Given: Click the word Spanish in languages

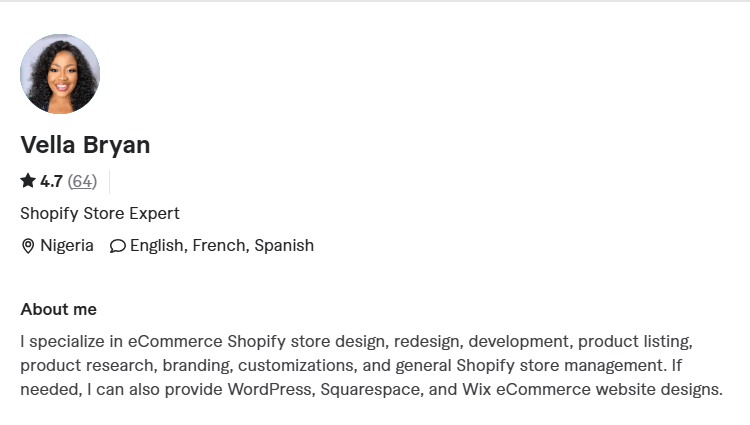Looking at the screenshot, I should point(284,245).
